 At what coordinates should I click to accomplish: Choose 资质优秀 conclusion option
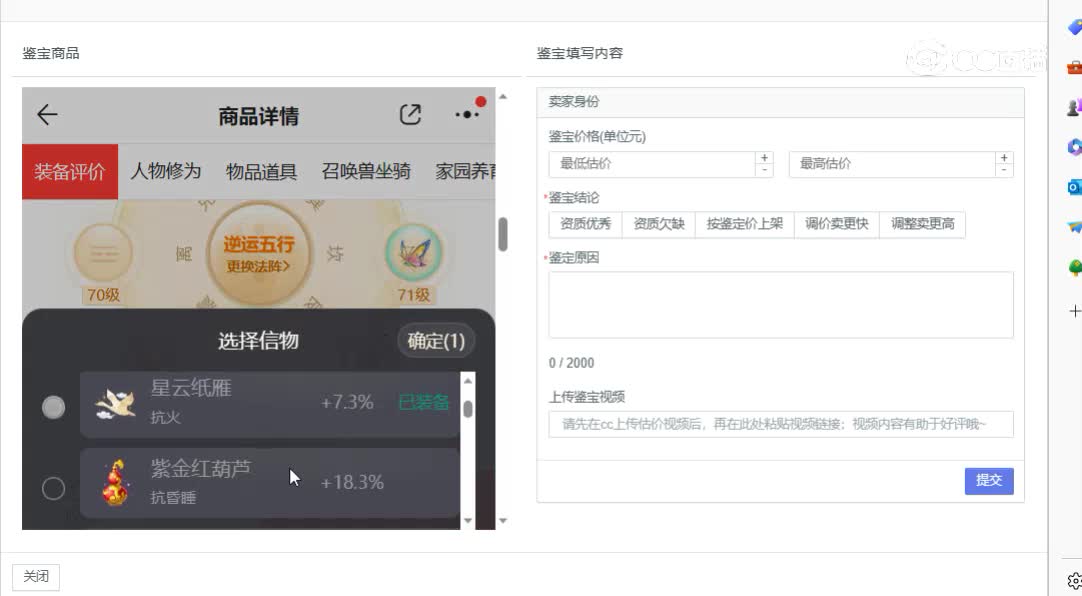585,224
